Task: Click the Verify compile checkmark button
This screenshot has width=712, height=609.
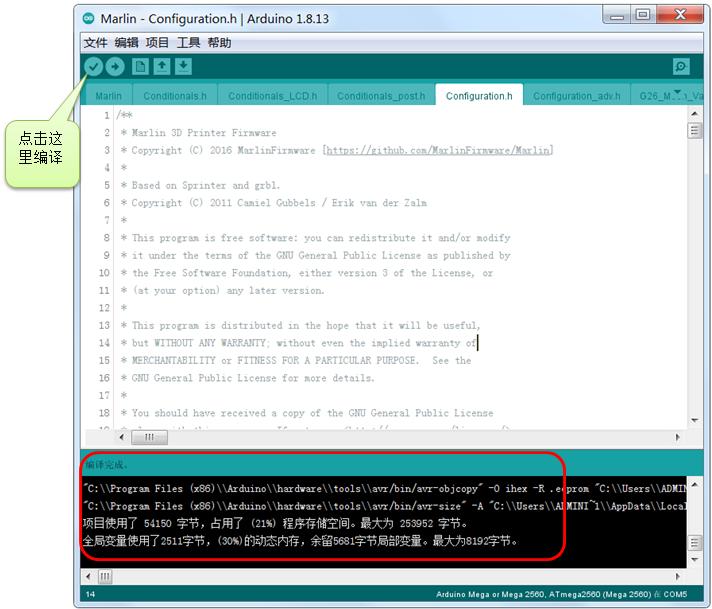Action: (x=93, y=67)
